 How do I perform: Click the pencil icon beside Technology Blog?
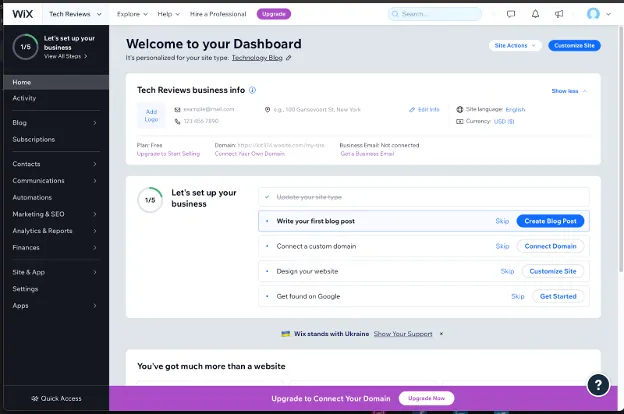pyautogui.click(x=289, y=58)
